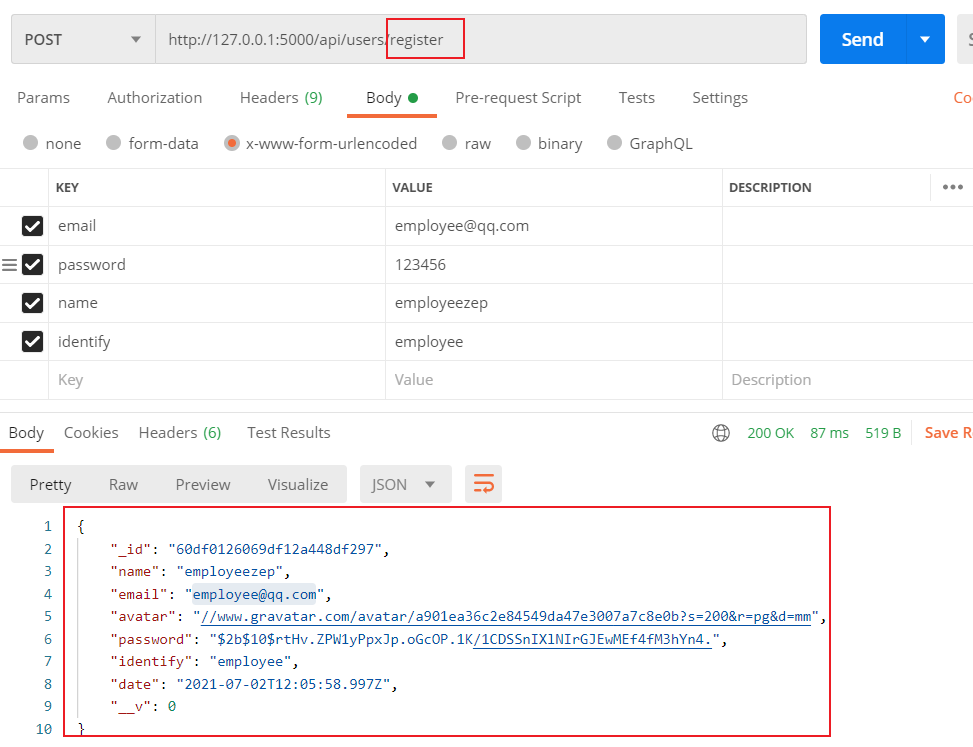
Task: Select the request Body tab
Action: pos(392,98)
